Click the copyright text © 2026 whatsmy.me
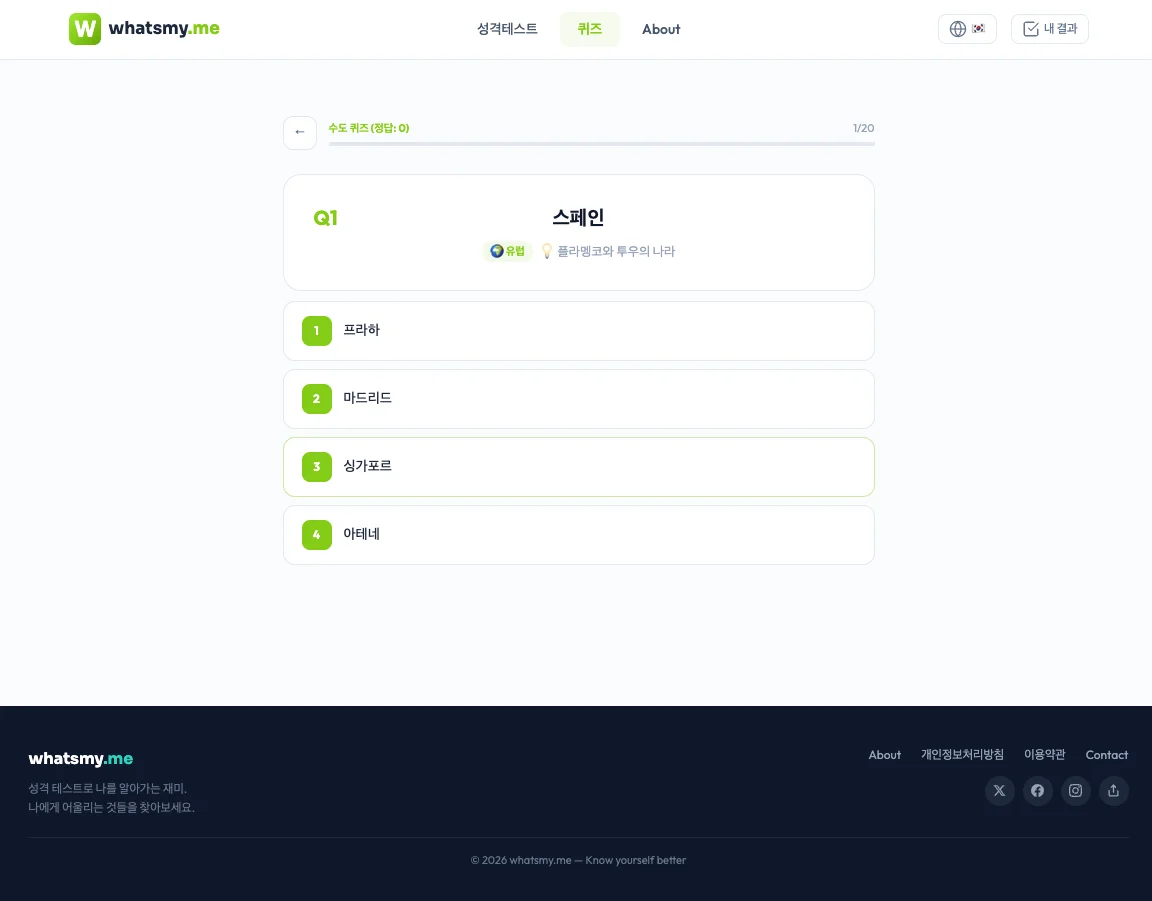Image resolution: width=1152 pixels, height=901 pixels. (x=578, y=860)
